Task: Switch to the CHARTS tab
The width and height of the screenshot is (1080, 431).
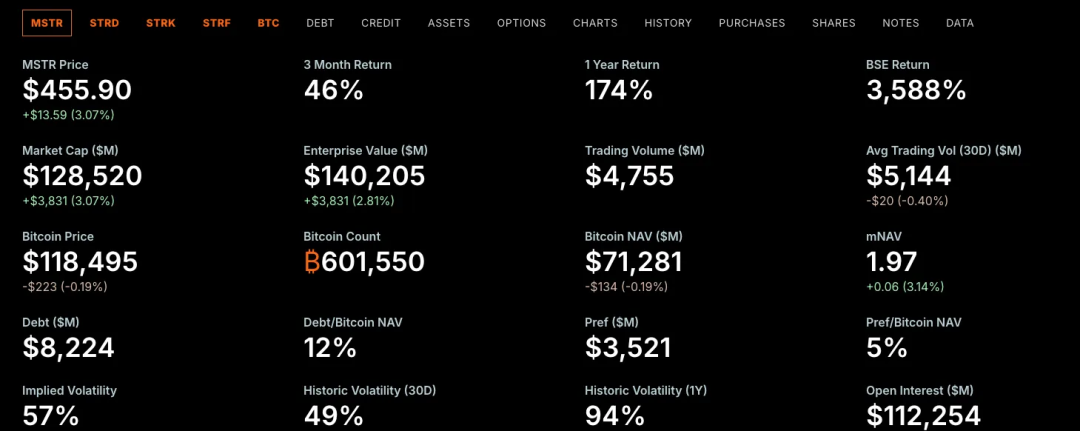Action: pyautogui.click(x=595, y=23)
